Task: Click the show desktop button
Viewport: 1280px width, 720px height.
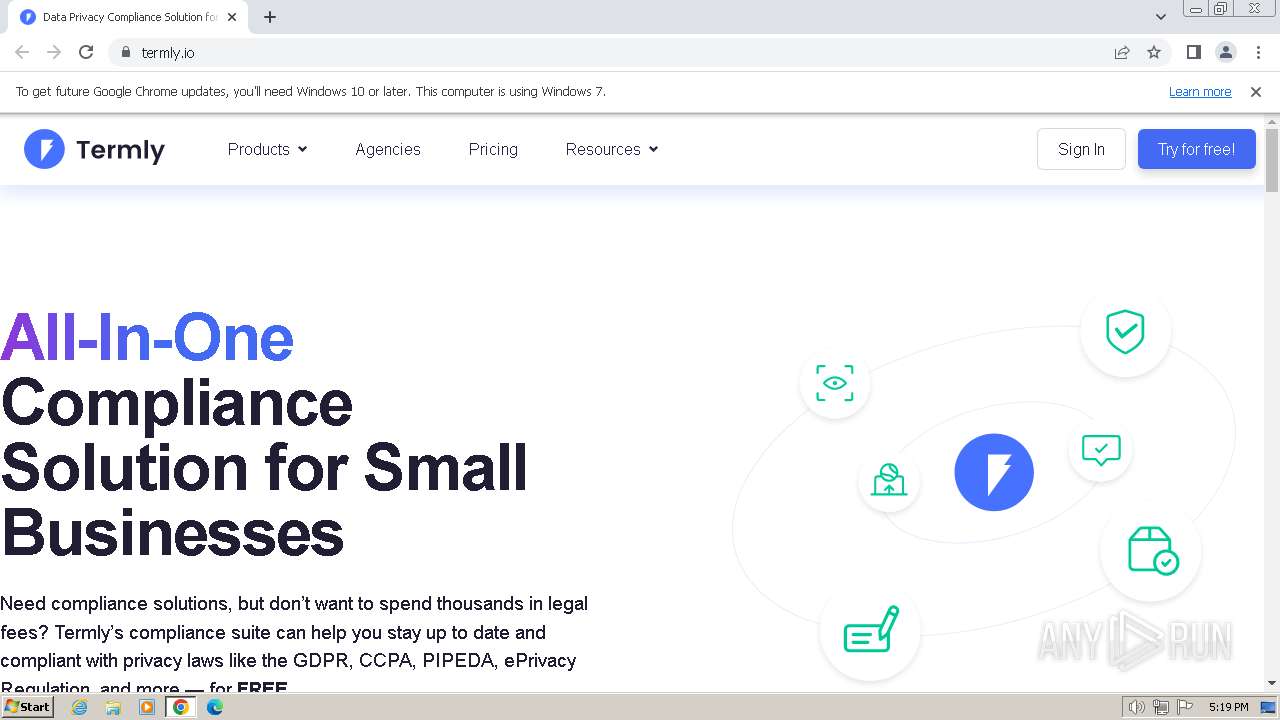Action: 1270,707
